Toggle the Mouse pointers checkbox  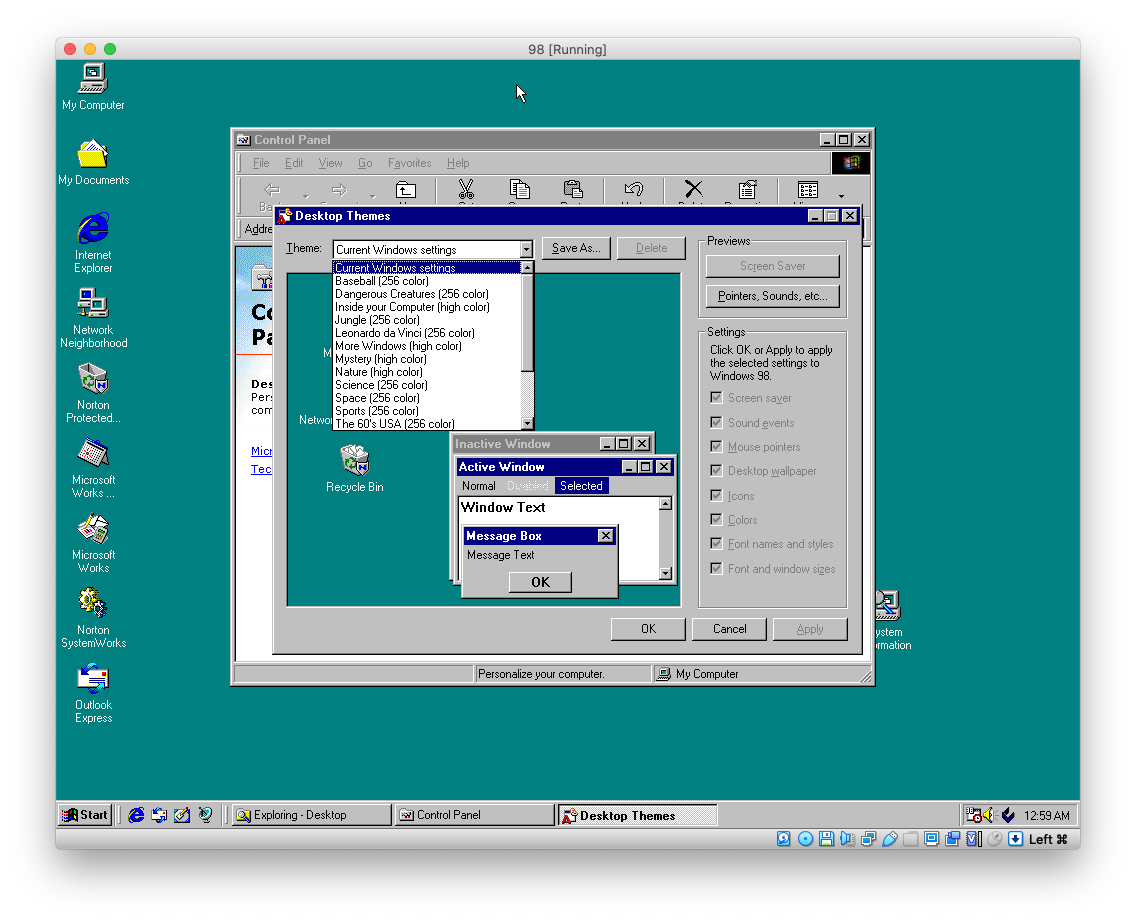[716, 446]
